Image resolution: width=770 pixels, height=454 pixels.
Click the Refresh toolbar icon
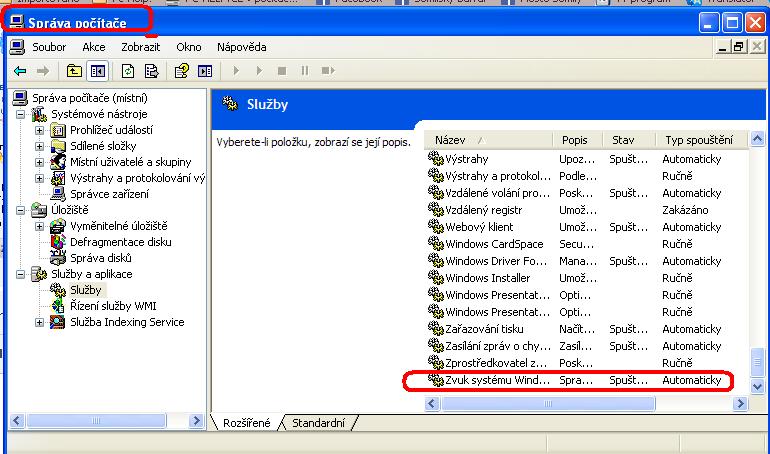128,71
